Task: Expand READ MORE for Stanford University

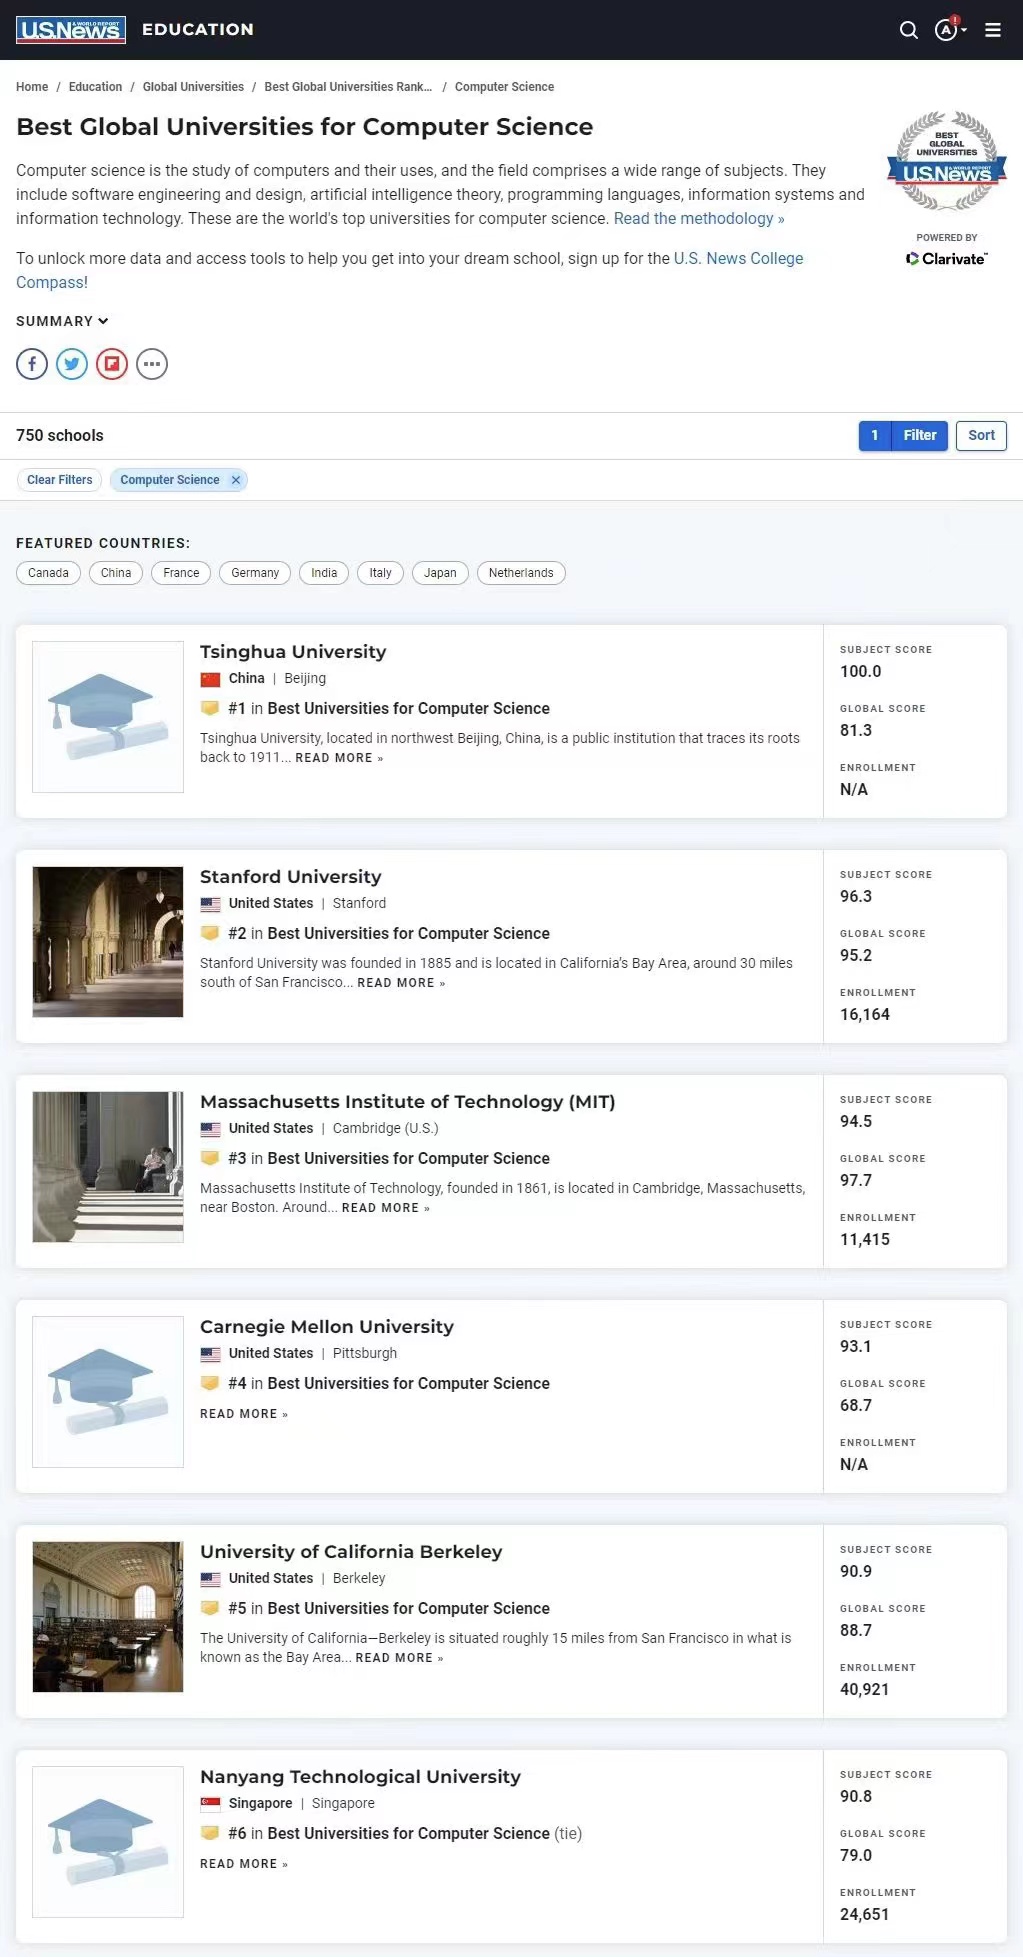Action: pos(401,983)
